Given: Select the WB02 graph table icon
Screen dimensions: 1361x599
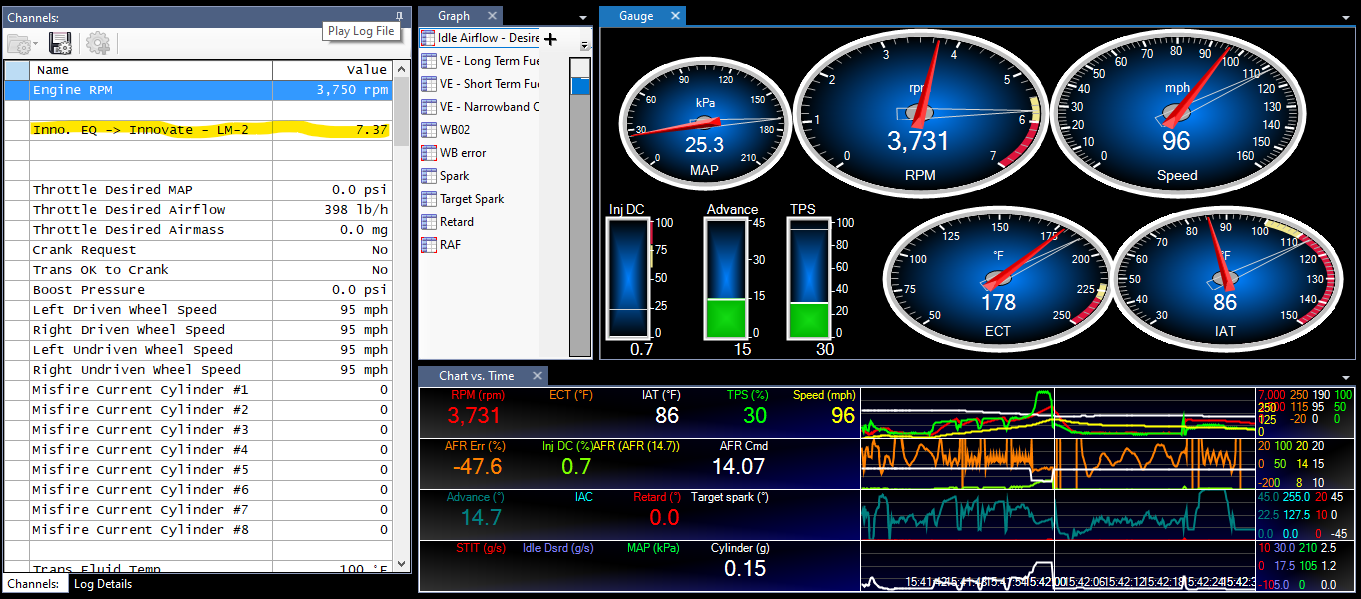Looking at the screenshot, I should (429, 130).
